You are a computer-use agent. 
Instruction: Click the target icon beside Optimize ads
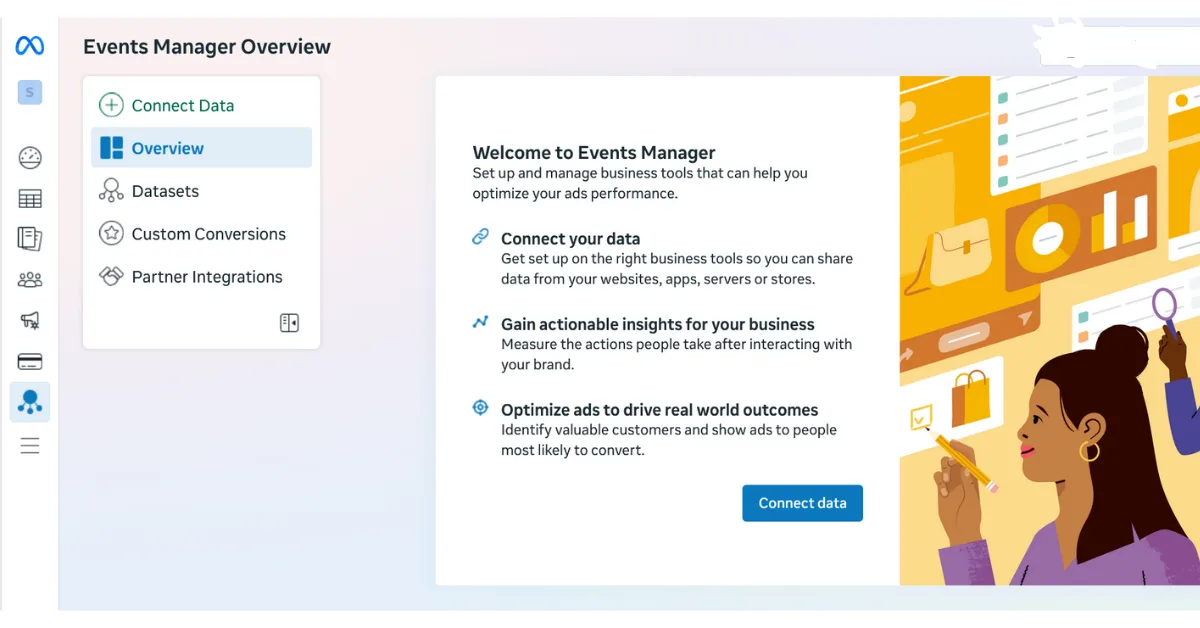pos(480,408)
